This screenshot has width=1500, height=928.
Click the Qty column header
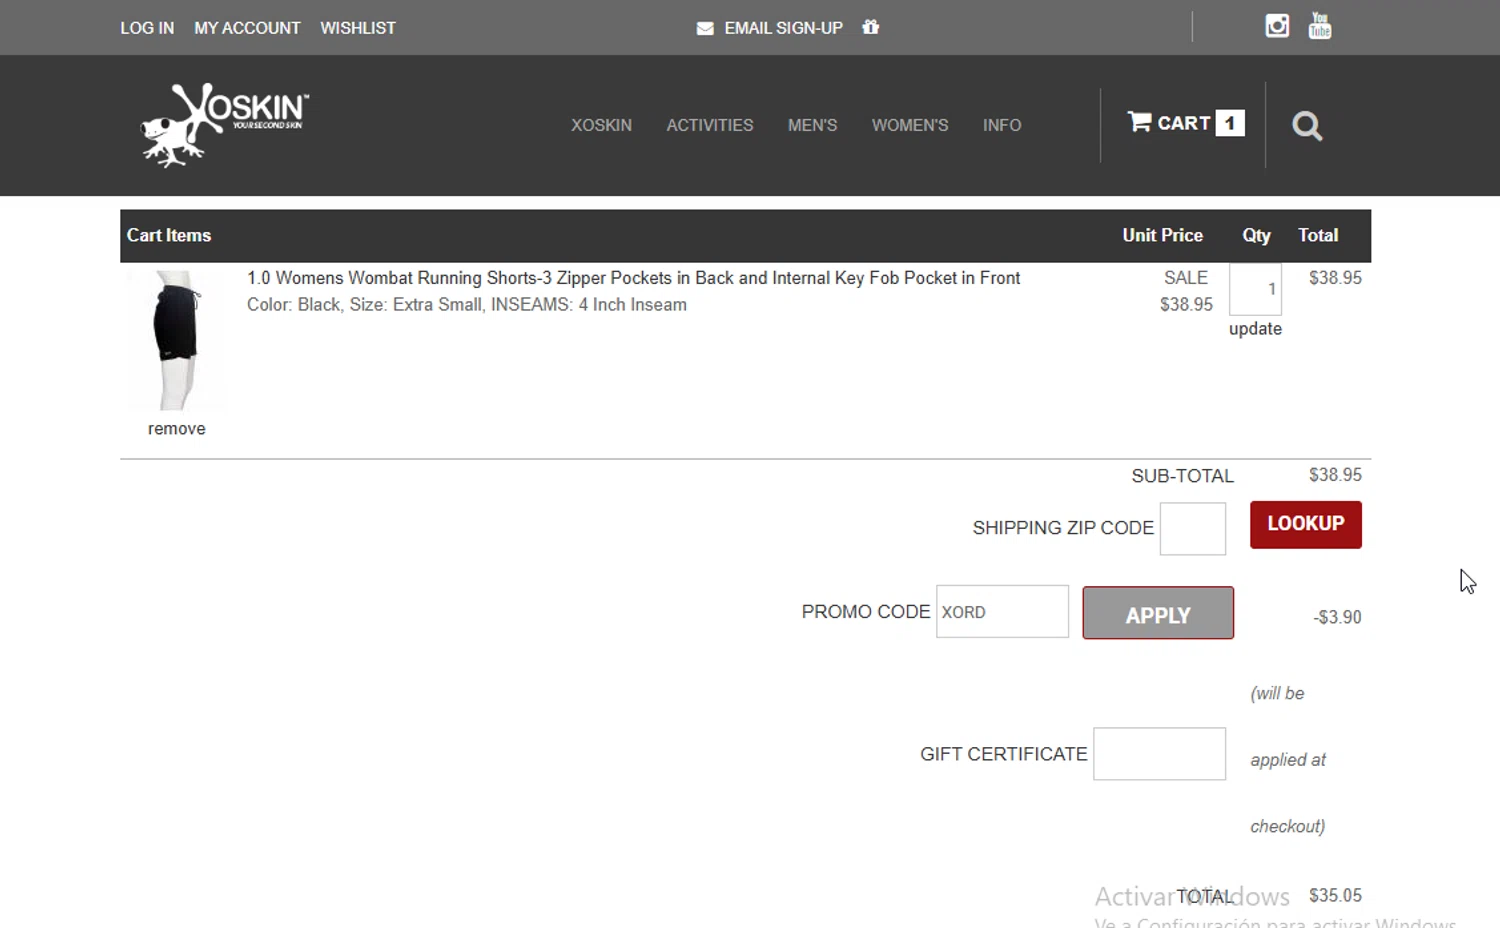(1256, 235)
